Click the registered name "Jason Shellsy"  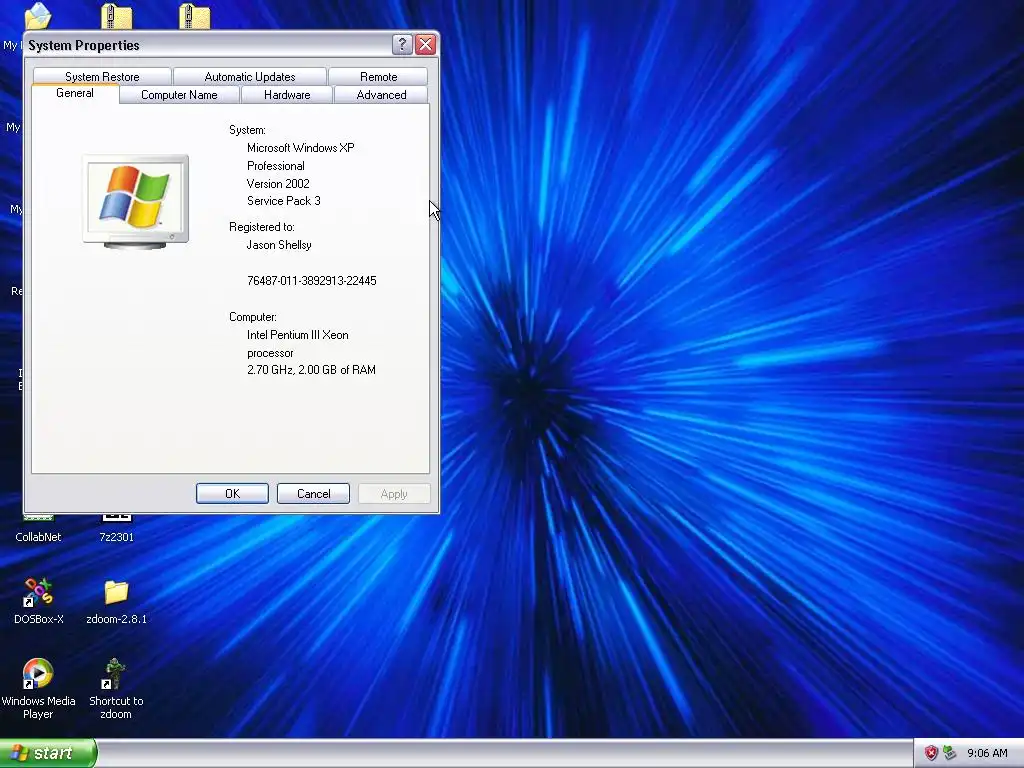[279, 245]
